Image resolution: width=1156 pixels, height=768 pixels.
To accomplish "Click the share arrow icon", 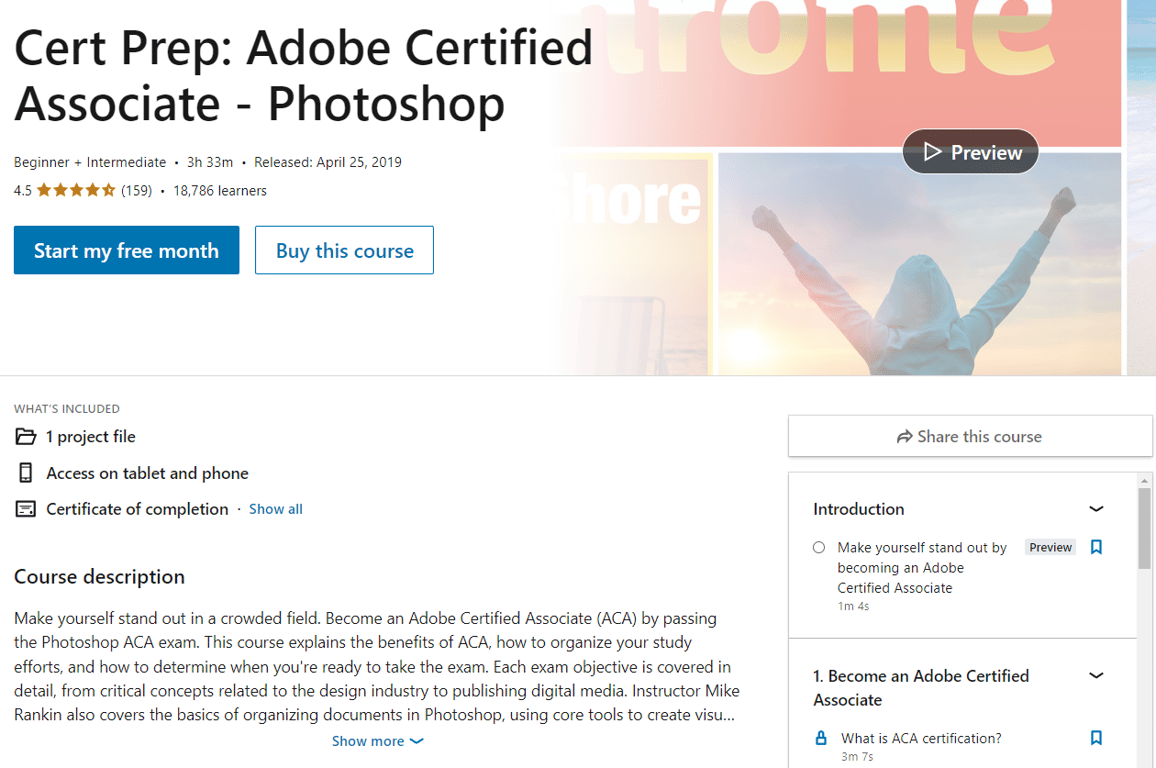I will [904, 436].
